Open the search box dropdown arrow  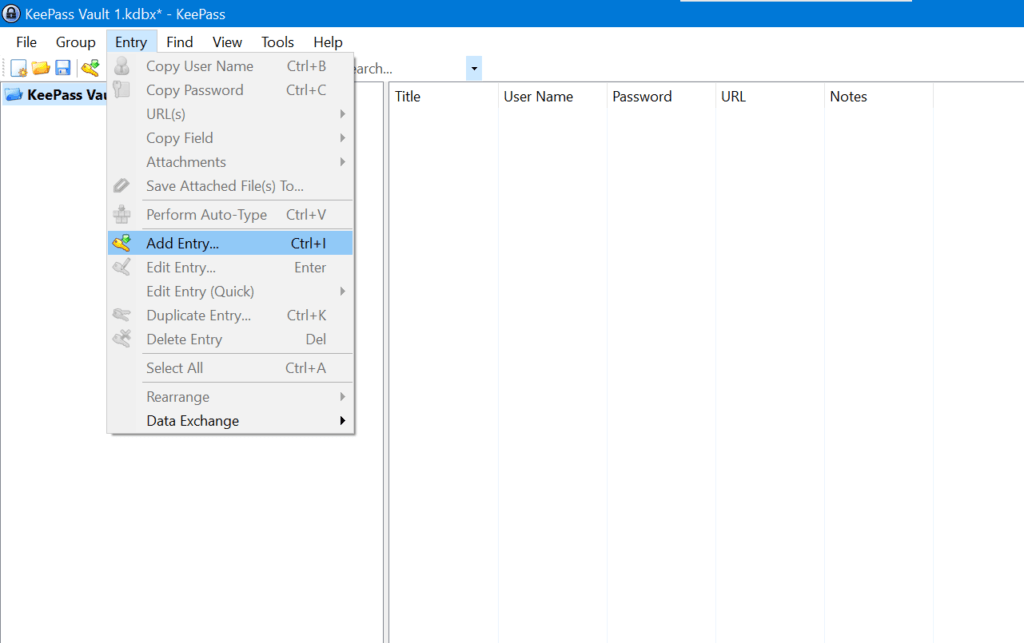[474, 68]
